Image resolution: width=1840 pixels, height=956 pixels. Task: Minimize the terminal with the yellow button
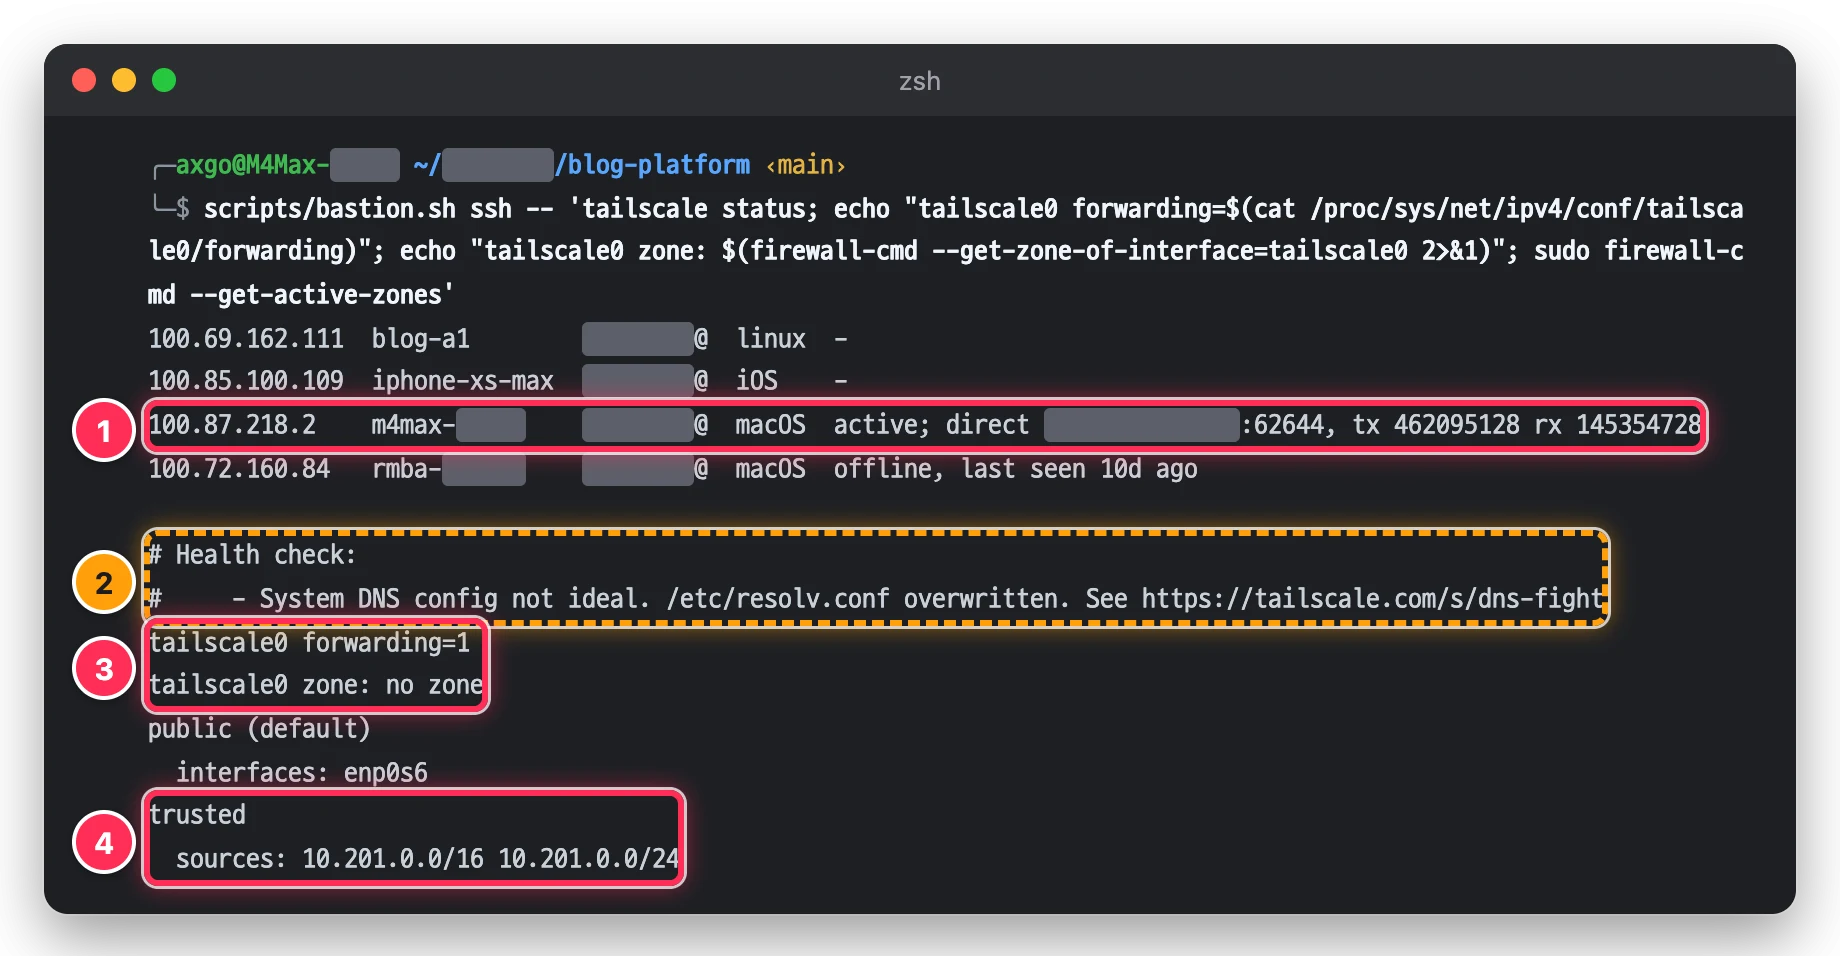click(x=124, y=80)
